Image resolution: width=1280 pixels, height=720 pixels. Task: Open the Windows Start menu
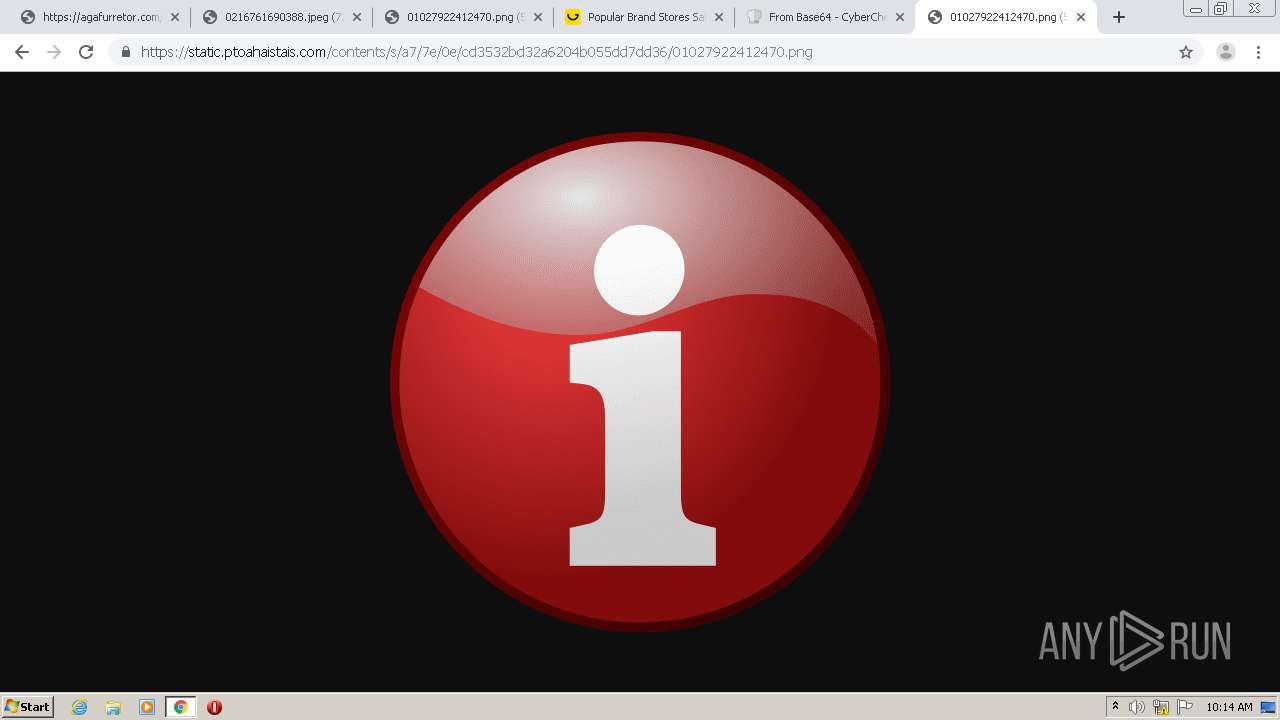pos(28,706)
